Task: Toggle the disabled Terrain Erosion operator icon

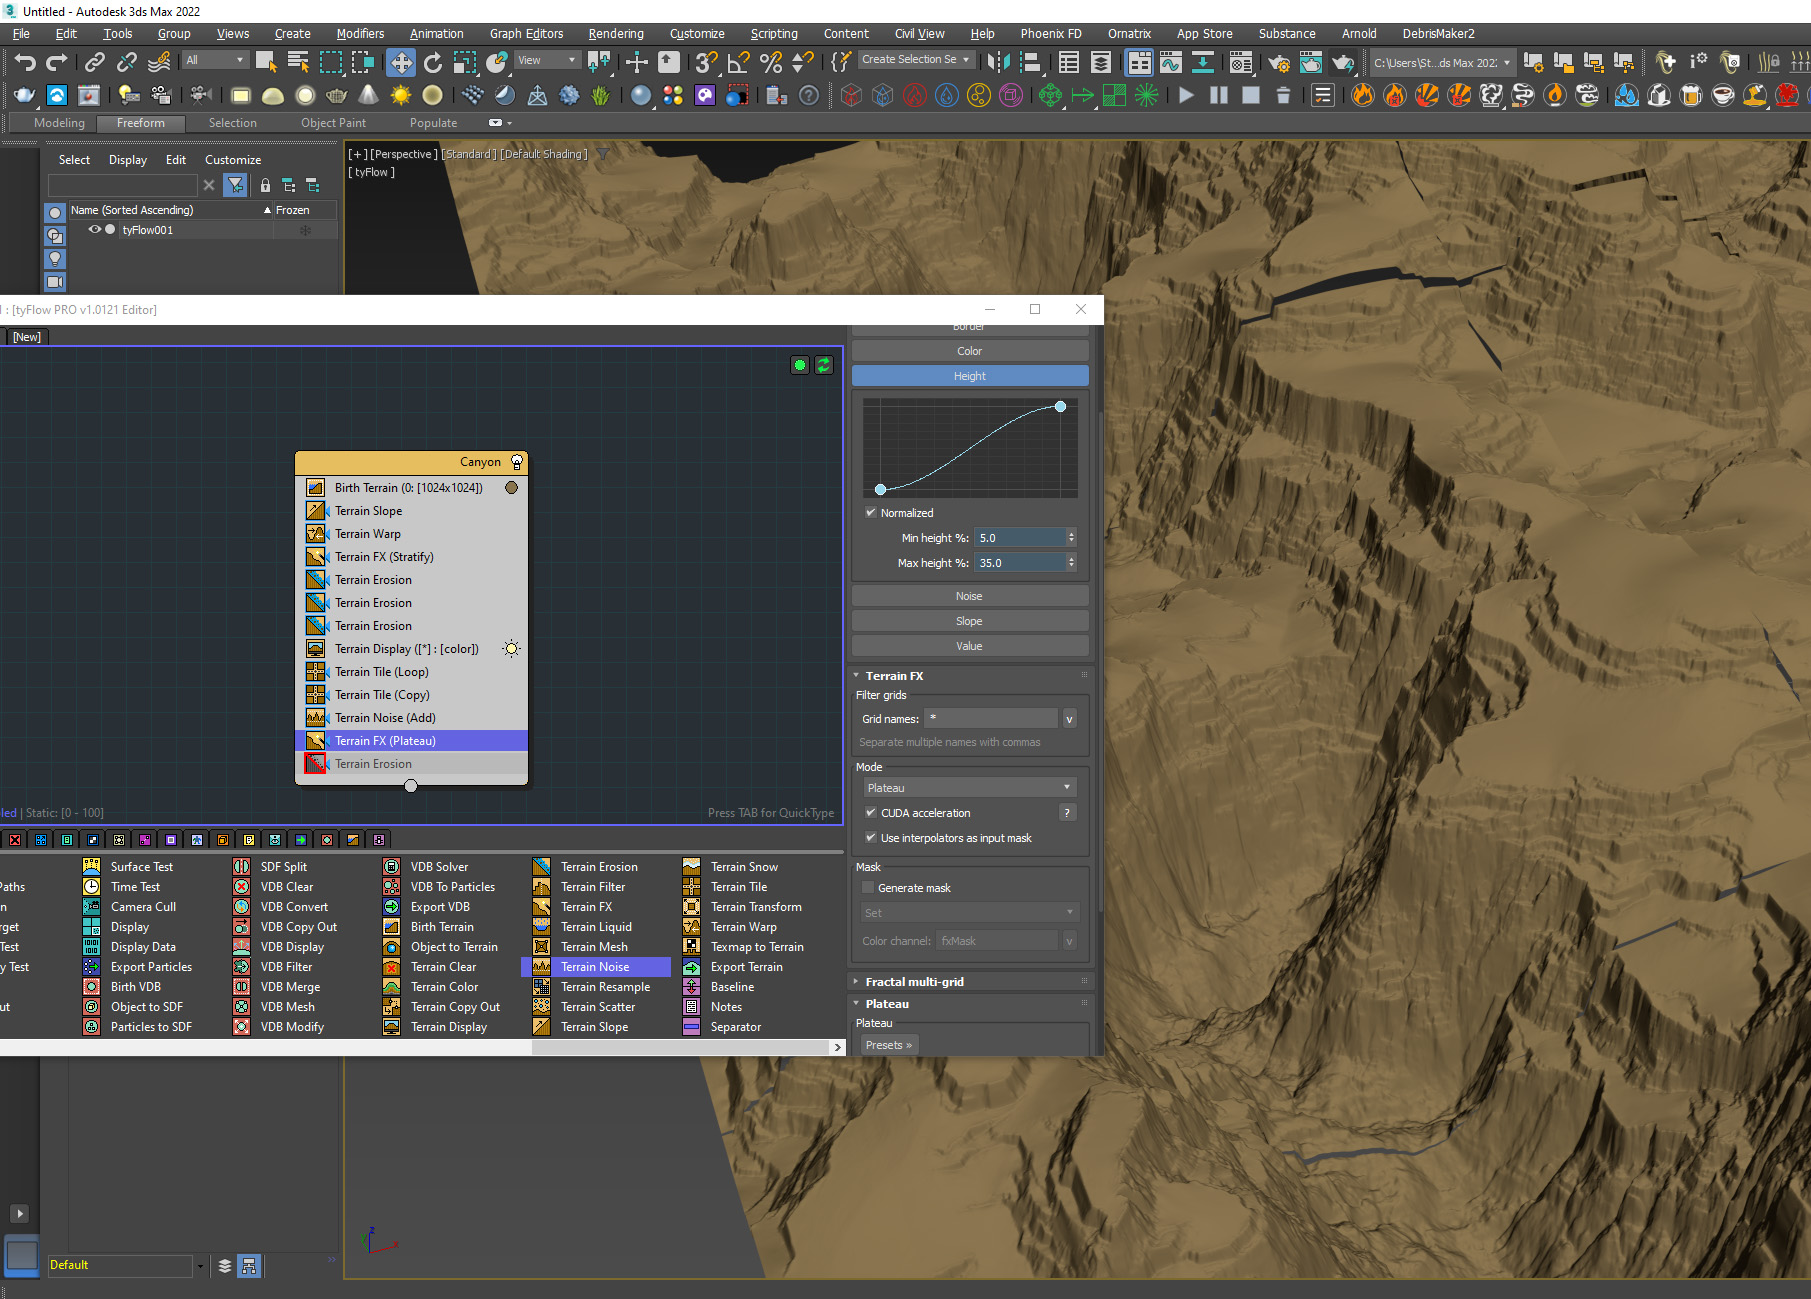Action: [x=316, y=764]
